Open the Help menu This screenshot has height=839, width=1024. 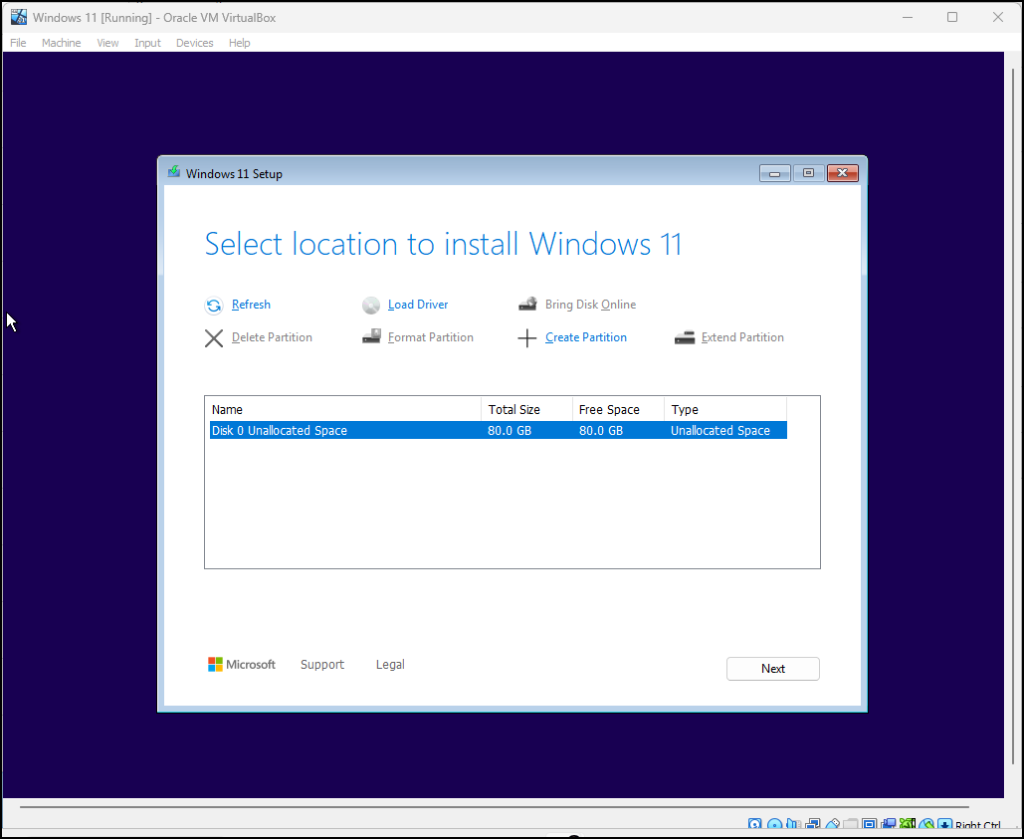pos(240,43)
